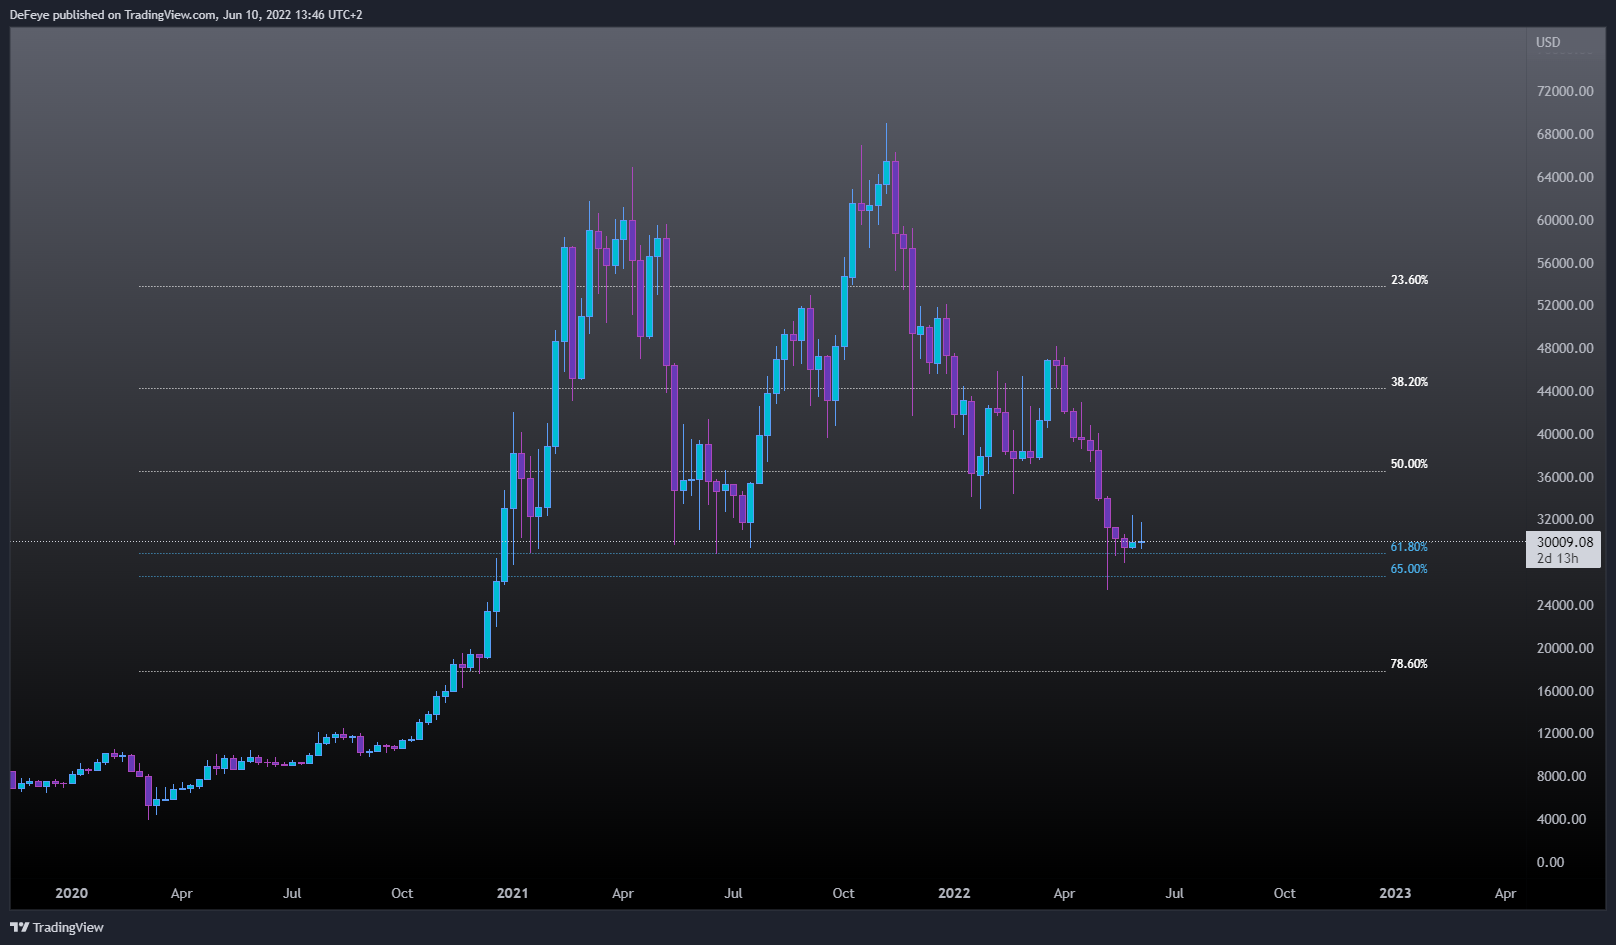Click the 78.60% Fibonacci level label
This screenshot has width=1616, height=945.
click(x=1409, y=664)
